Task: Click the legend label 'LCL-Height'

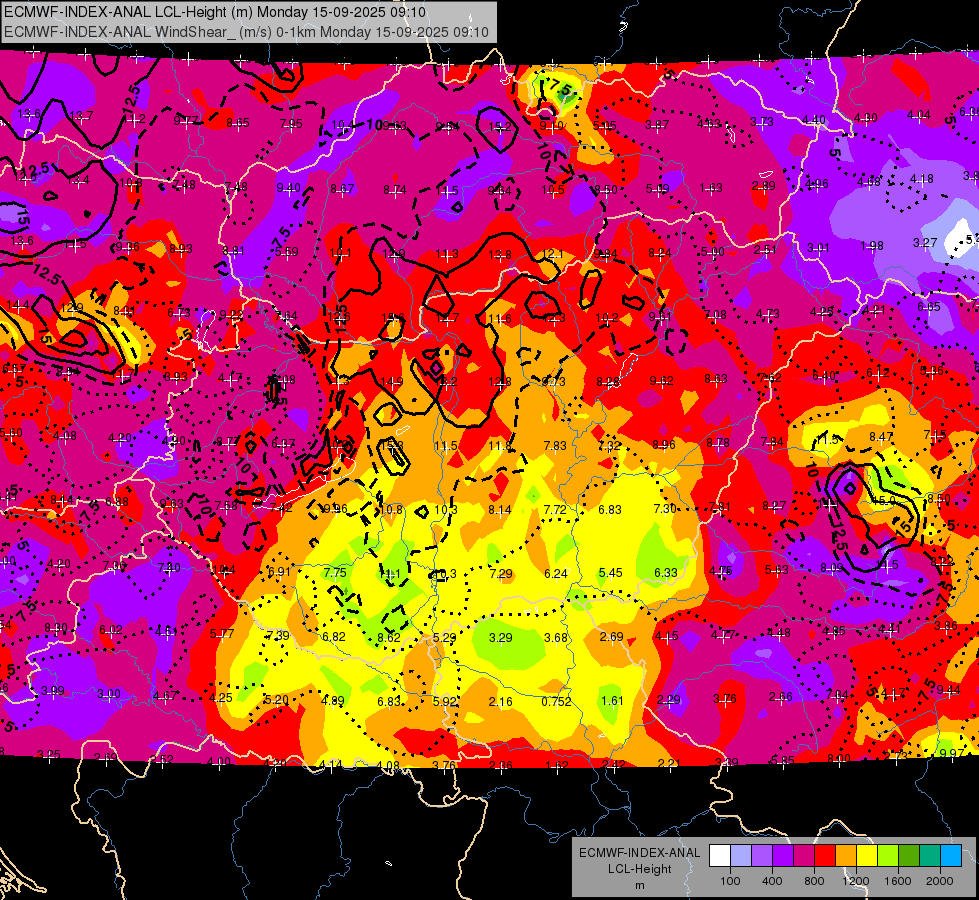Action: coord(639,869)
